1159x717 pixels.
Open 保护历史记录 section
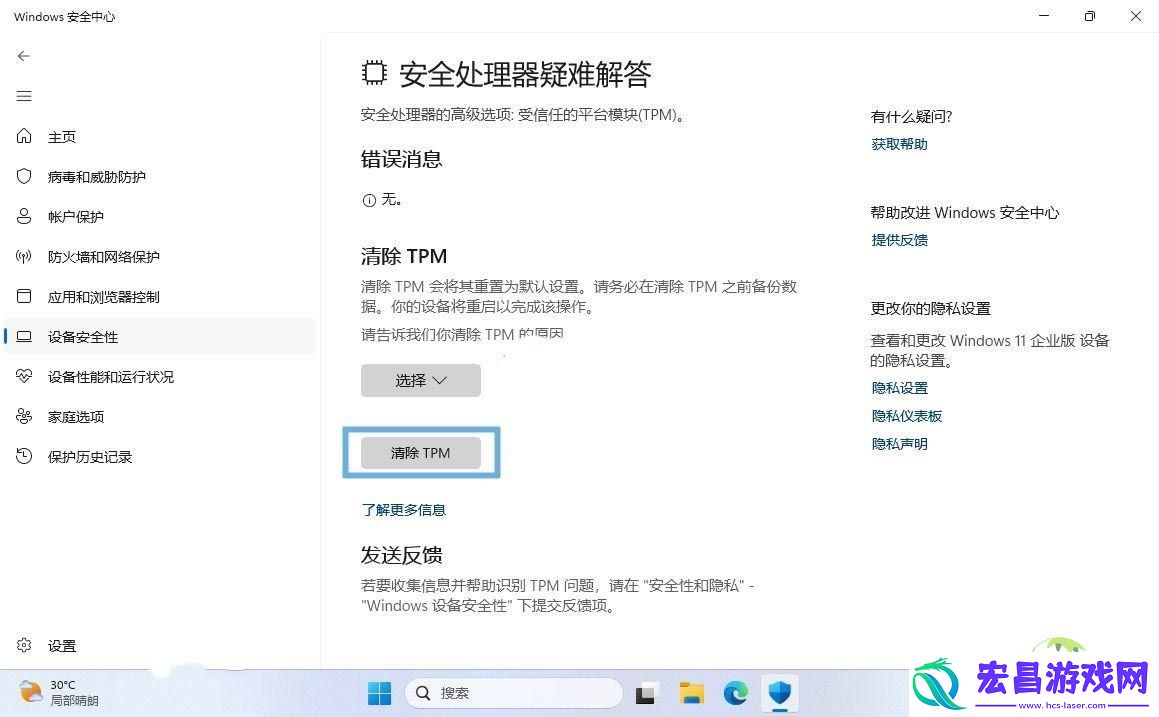[x=89, y=456]
